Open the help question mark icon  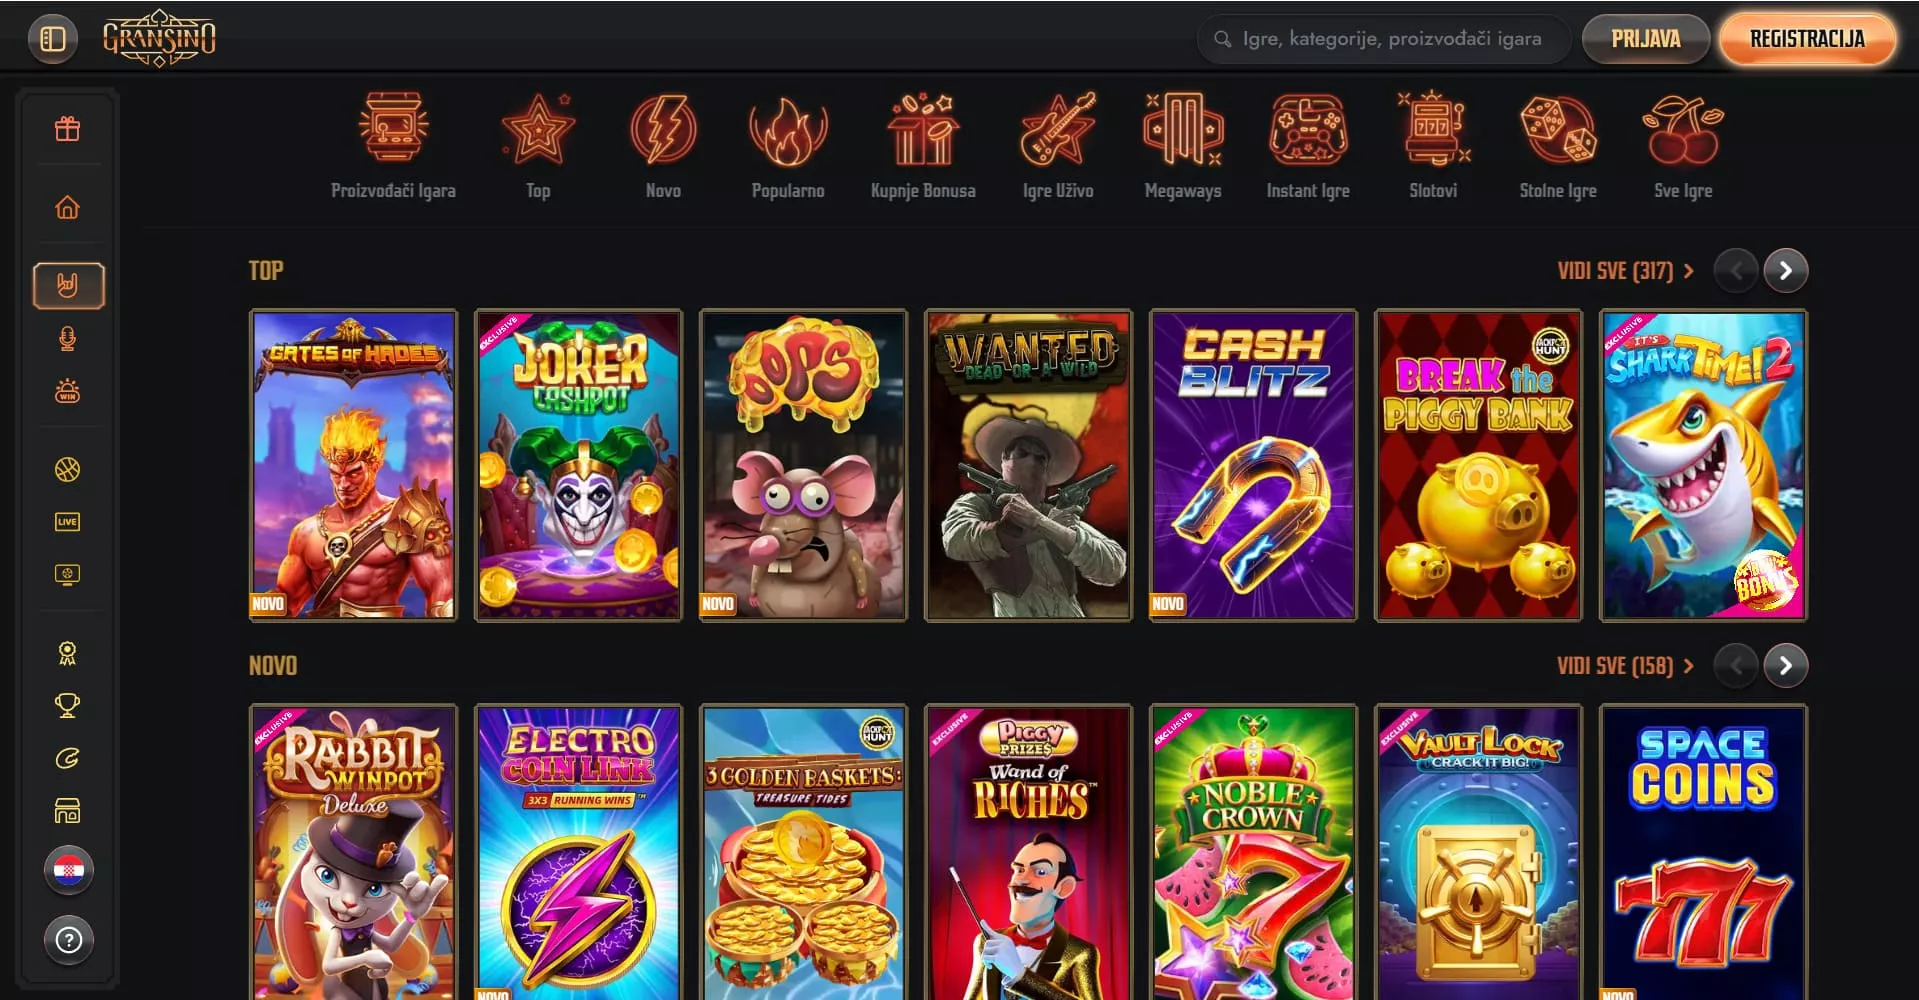tap(69, 940)
